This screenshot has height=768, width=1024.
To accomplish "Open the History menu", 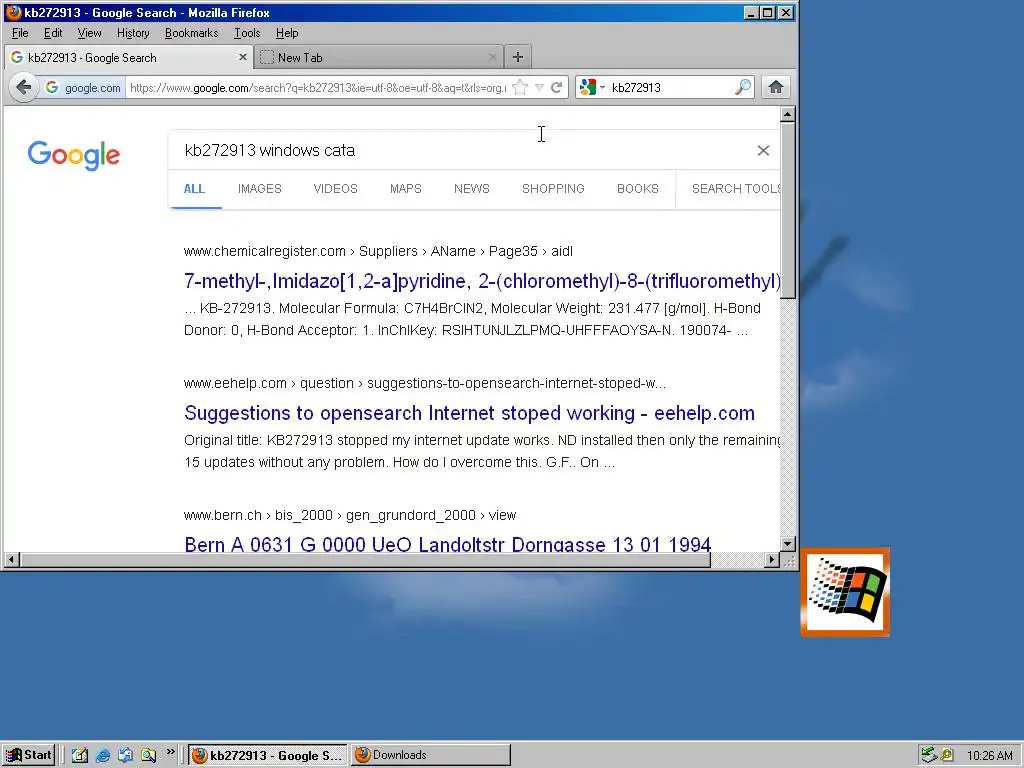I will pos(133,33).
